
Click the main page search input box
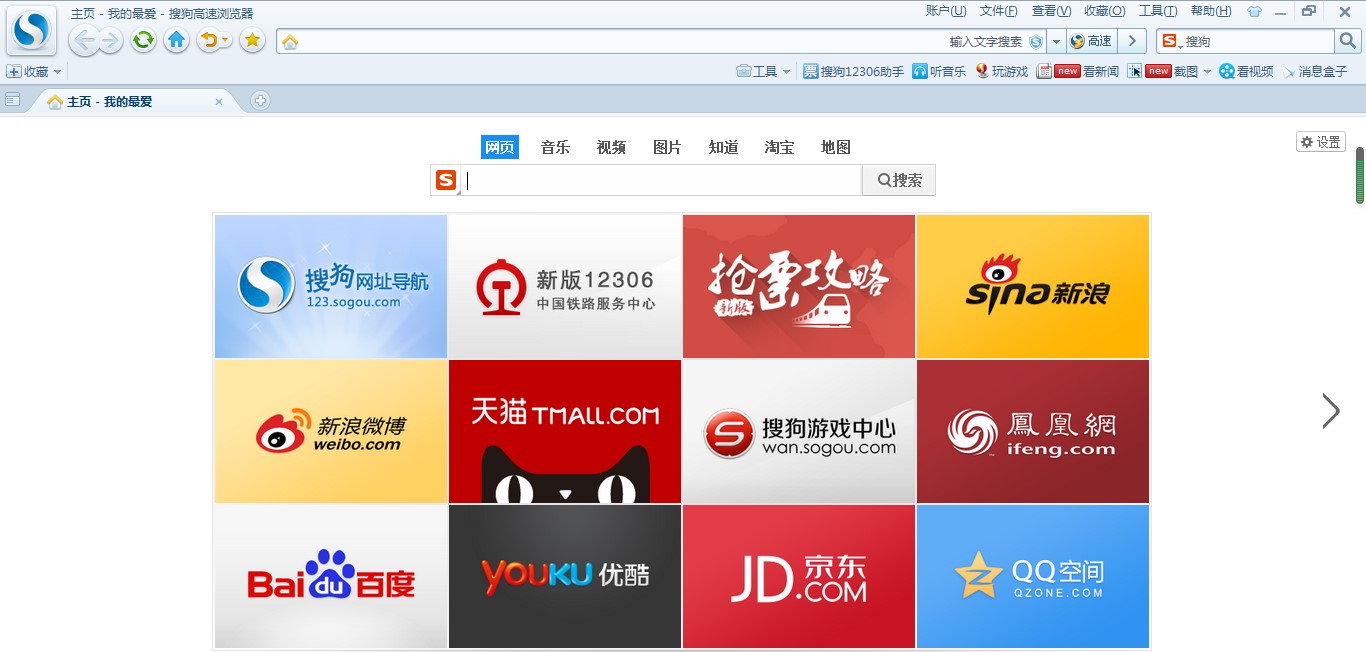tap(661, 180)
